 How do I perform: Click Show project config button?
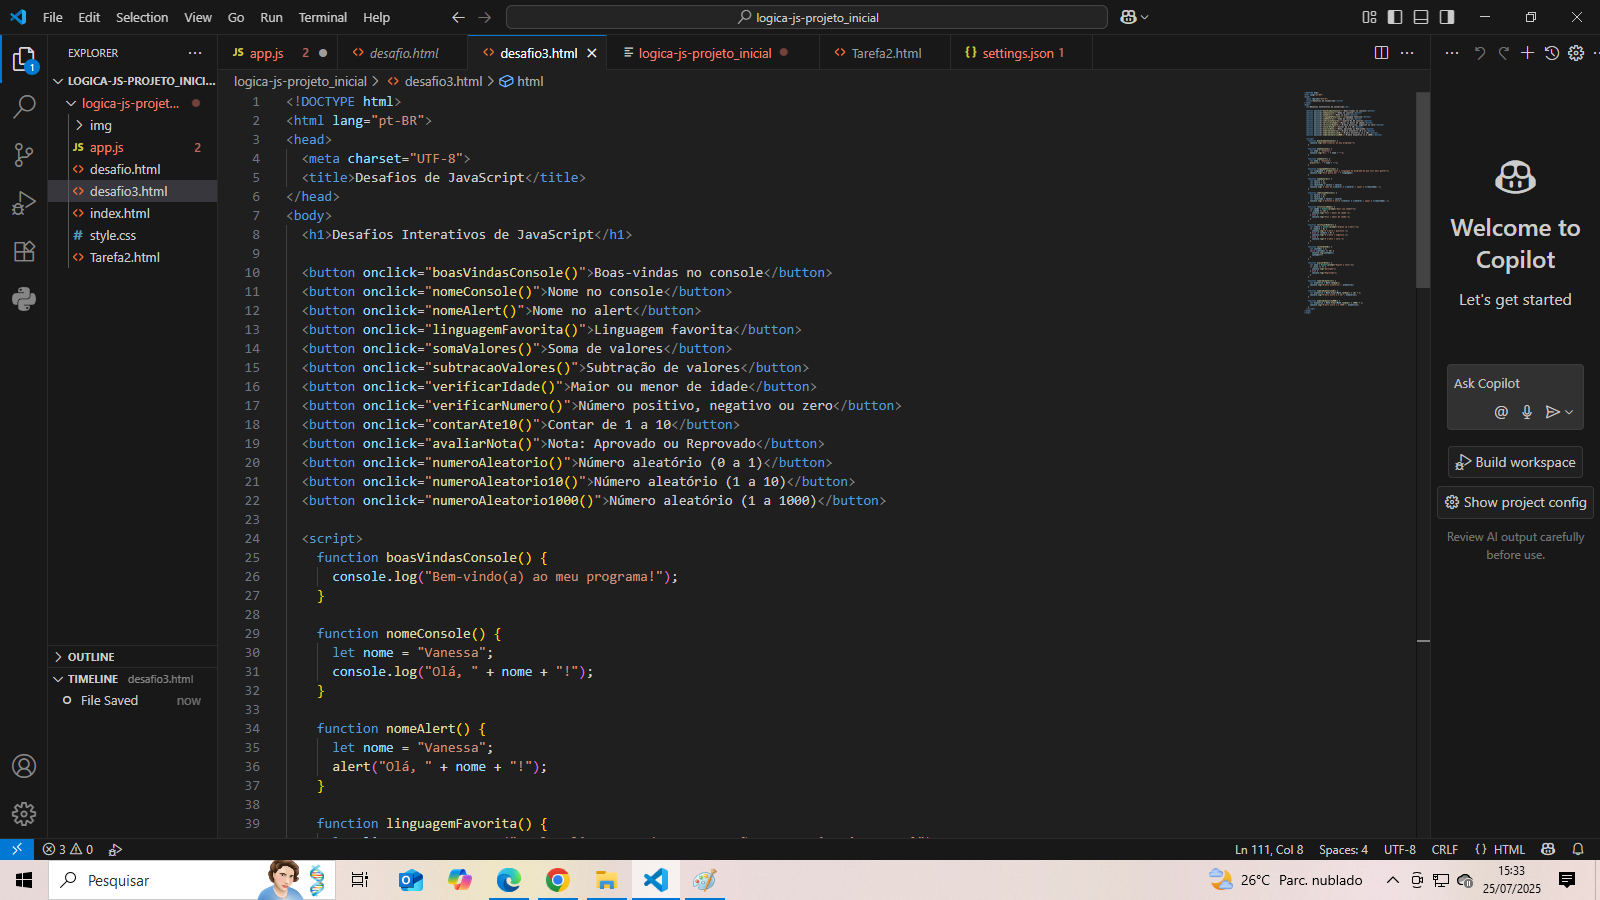point(1515,502)
